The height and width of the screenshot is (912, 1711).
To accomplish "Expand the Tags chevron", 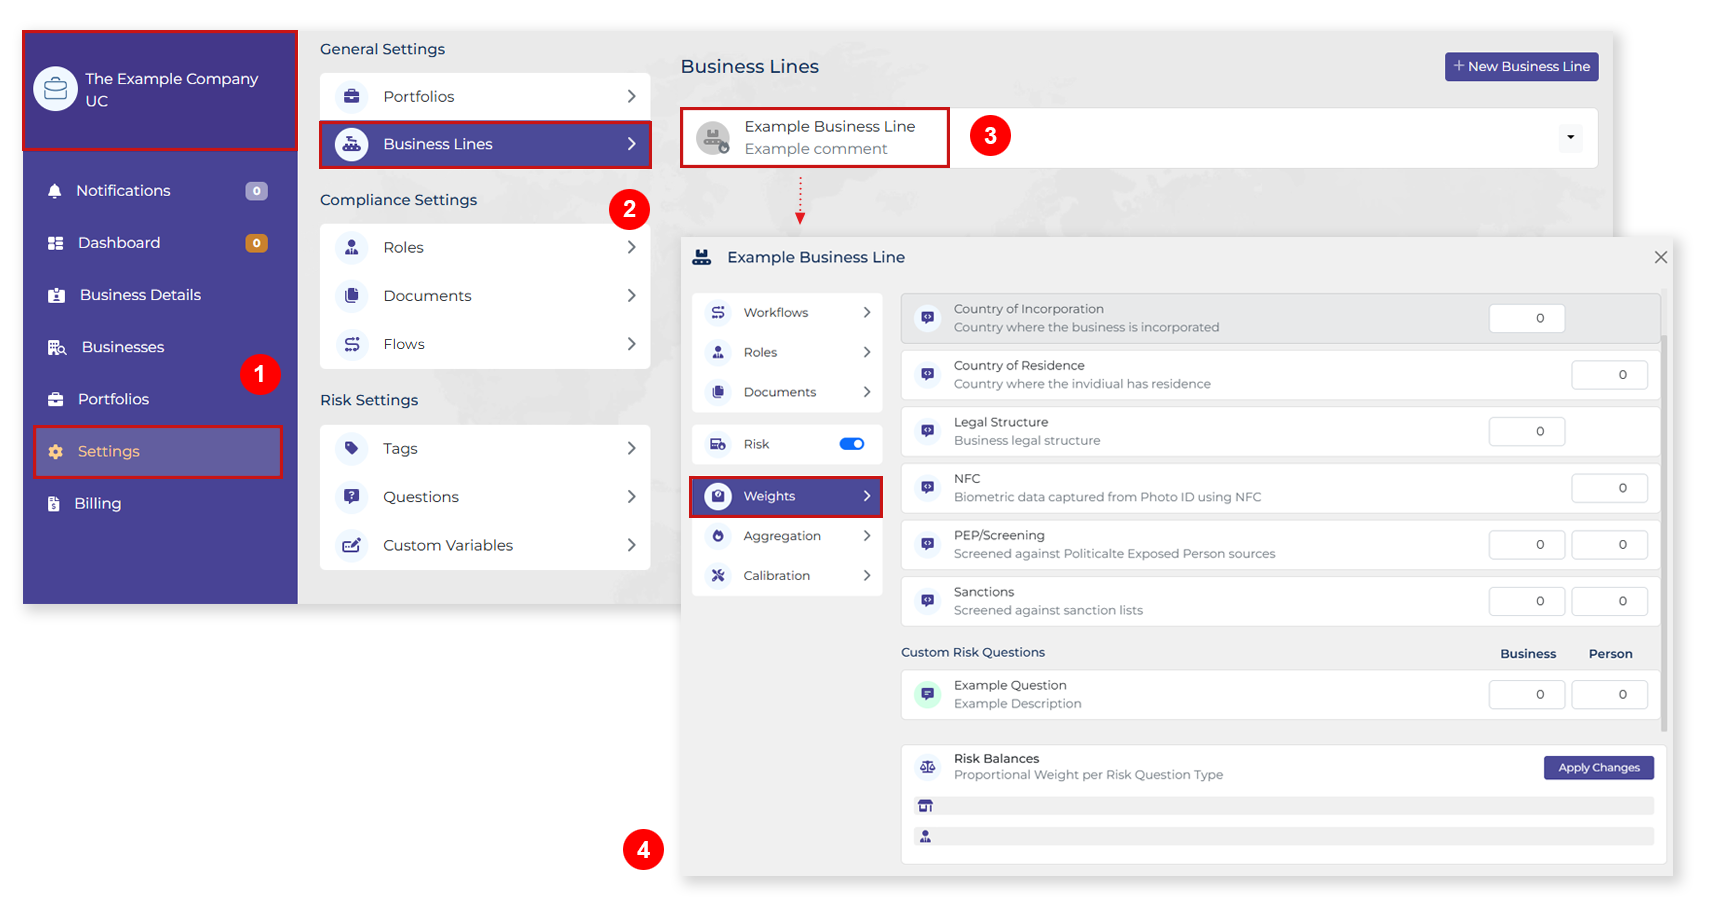I will (x=631, y=448).
